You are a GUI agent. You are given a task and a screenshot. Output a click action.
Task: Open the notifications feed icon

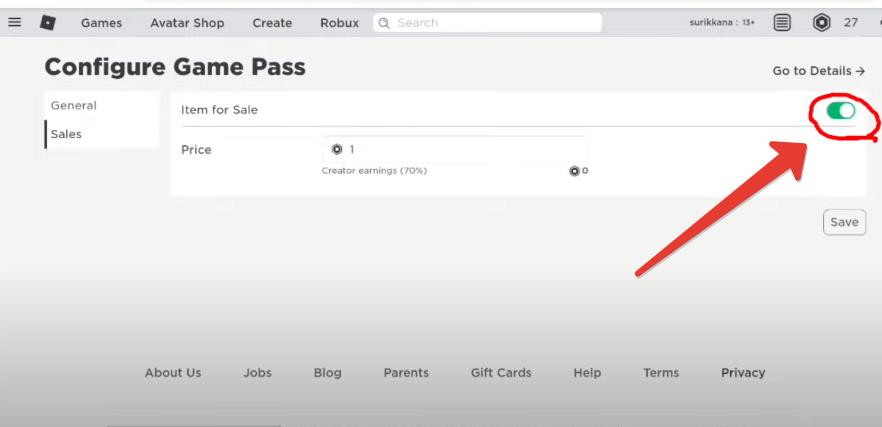(x=782, y=22)
